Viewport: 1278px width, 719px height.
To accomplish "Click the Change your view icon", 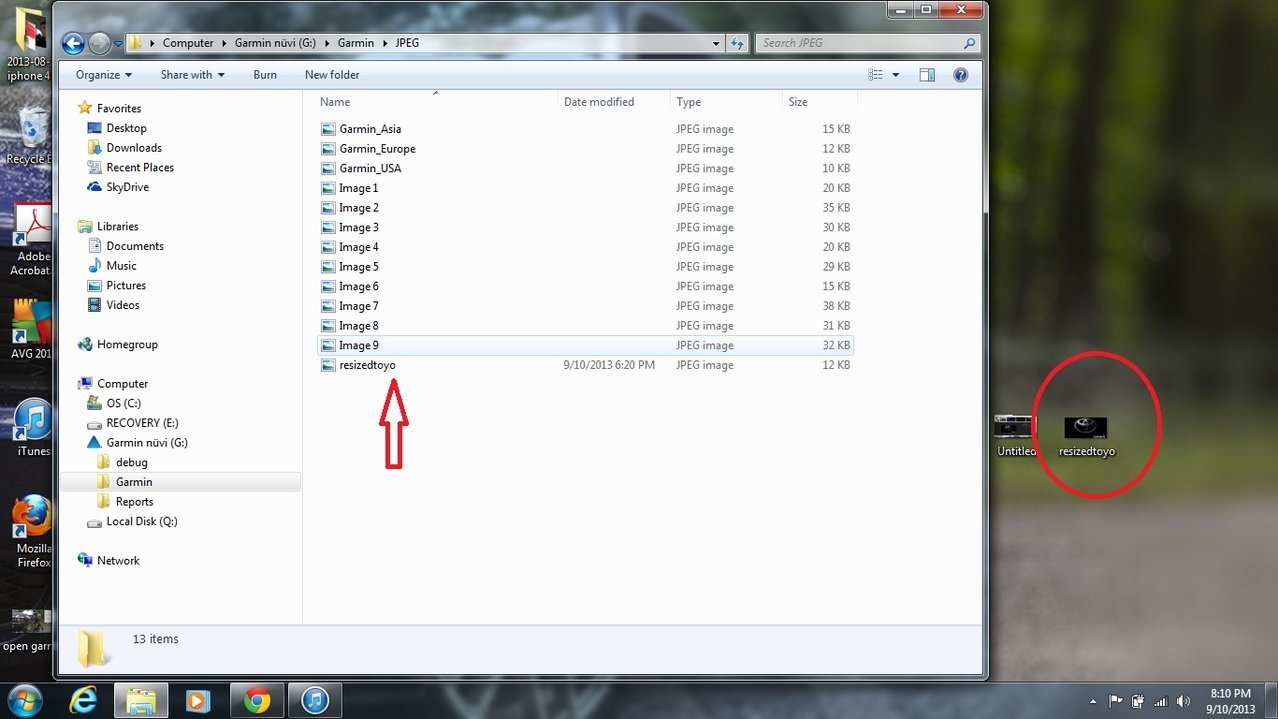I will (876, 75).
